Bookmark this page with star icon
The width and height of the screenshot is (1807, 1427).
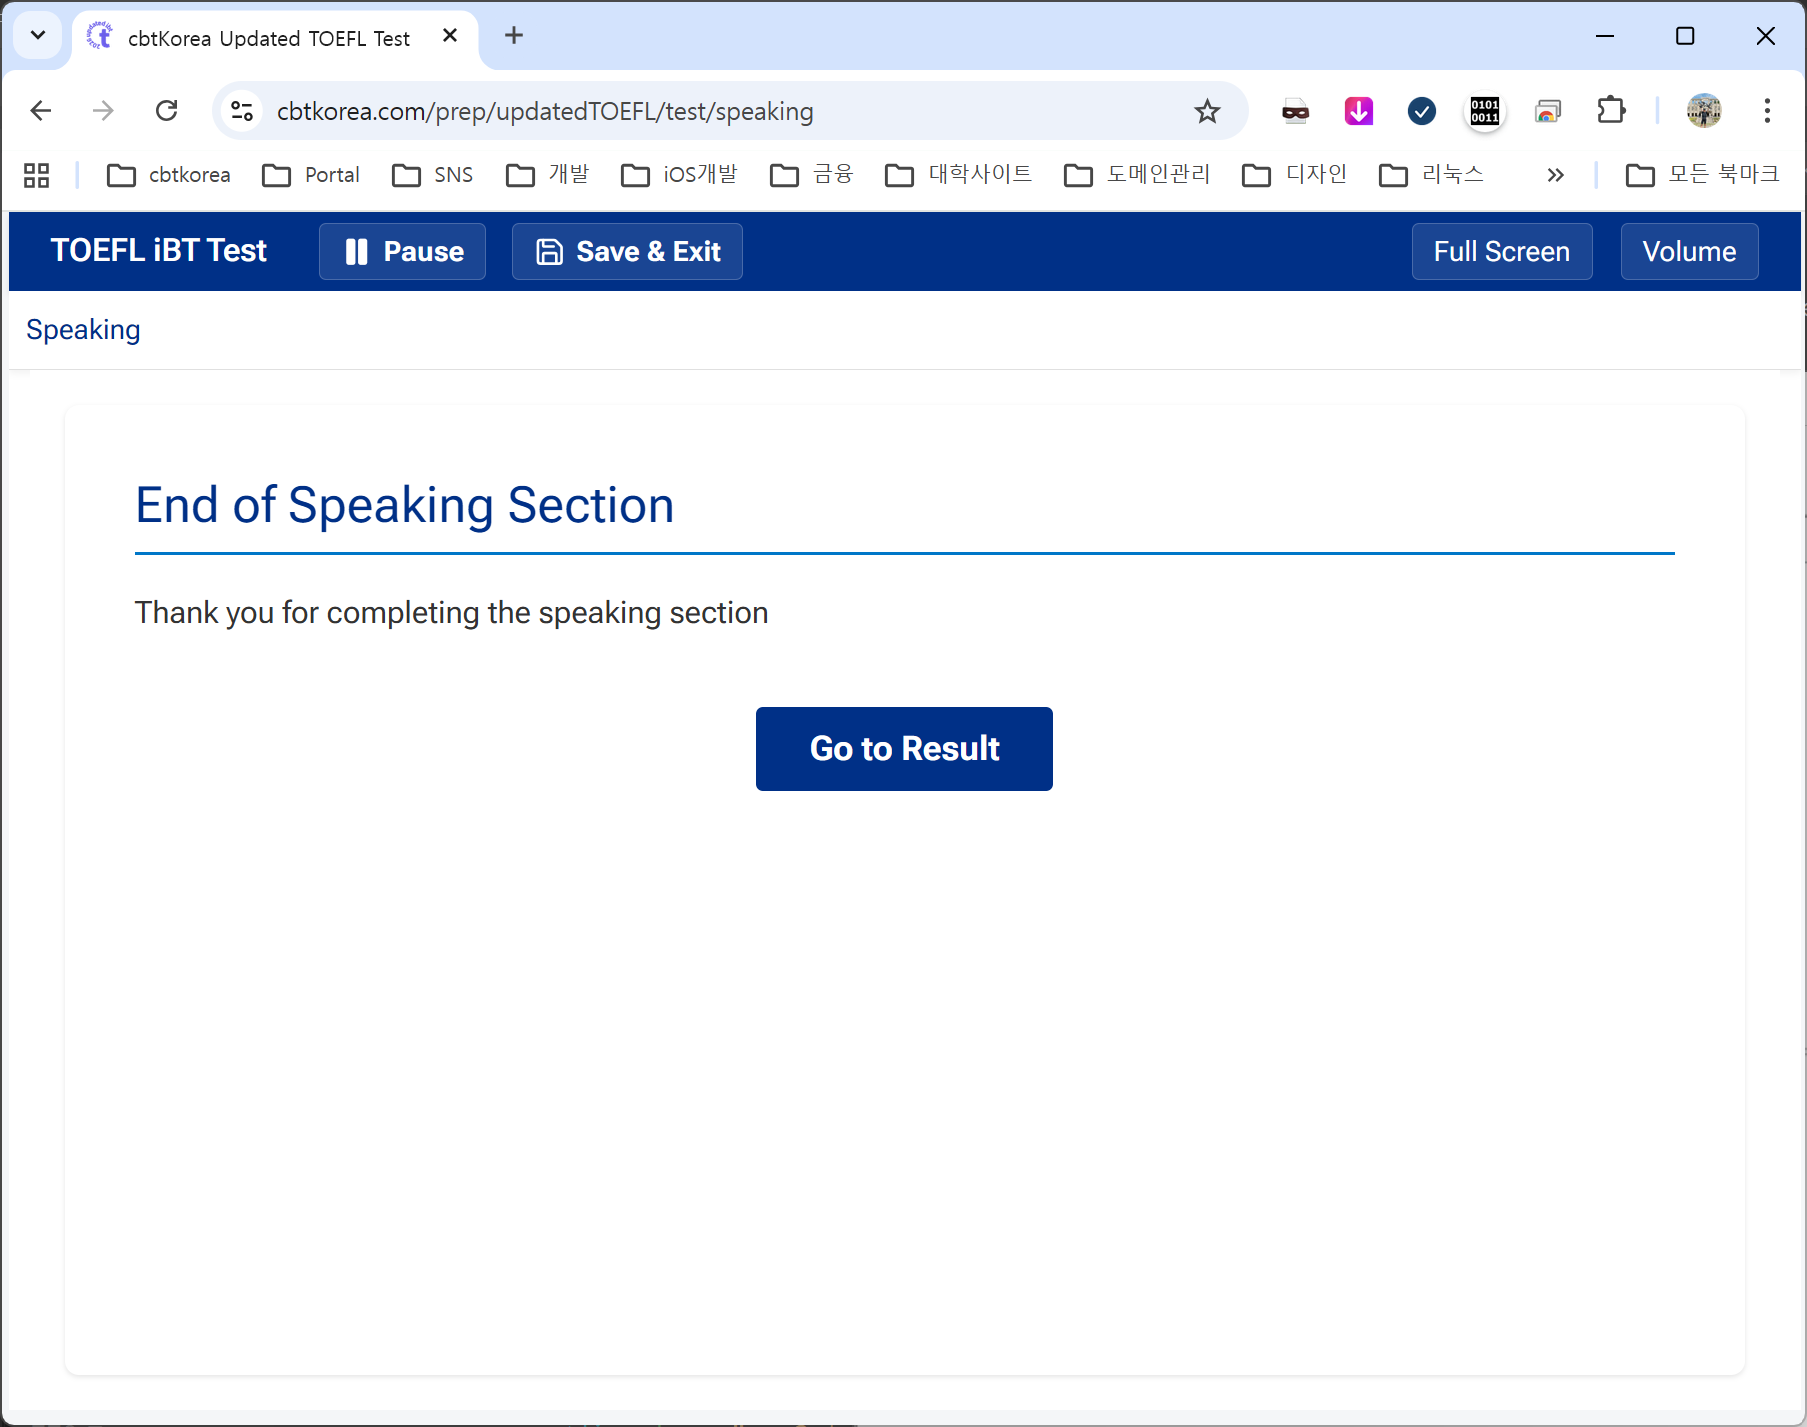(1207, 111)
